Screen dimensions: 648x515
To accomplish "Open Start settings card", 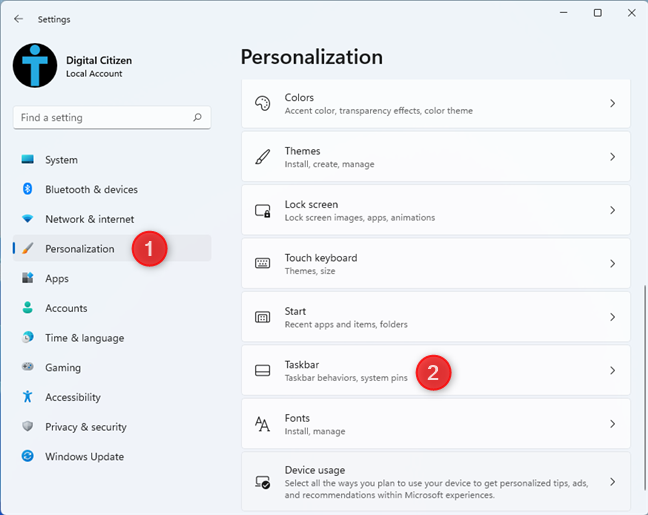I will click(436, 317).
